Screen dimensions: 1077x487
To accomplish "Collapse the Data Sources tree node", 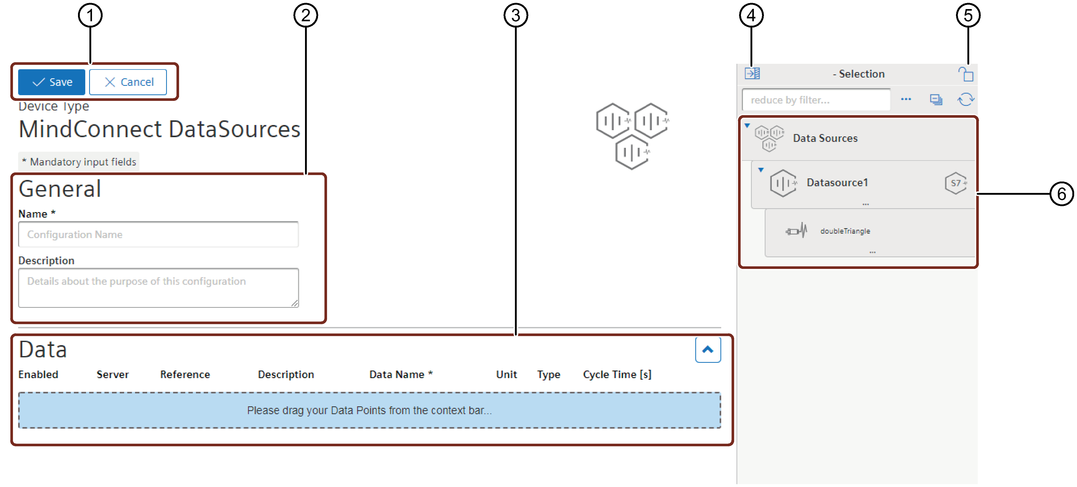I will (x=747, y=126).
